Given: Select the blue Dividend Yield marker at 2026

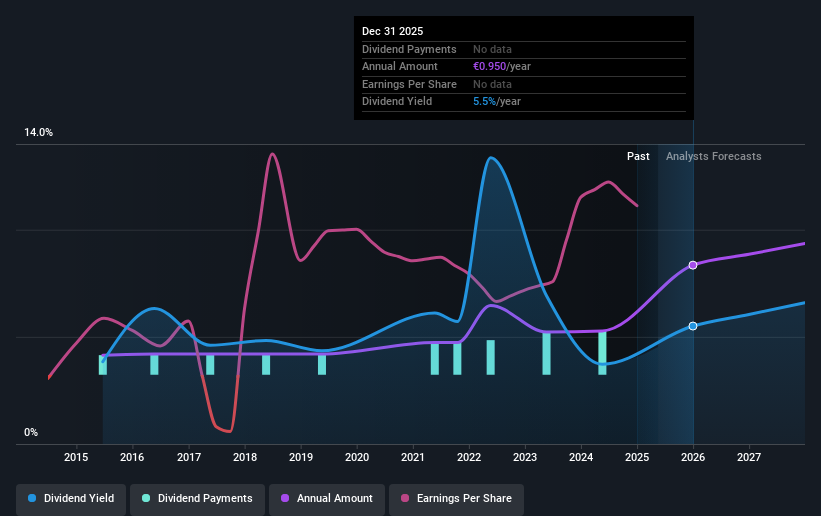Looking at the screenshot, I should tap(693, 326).
